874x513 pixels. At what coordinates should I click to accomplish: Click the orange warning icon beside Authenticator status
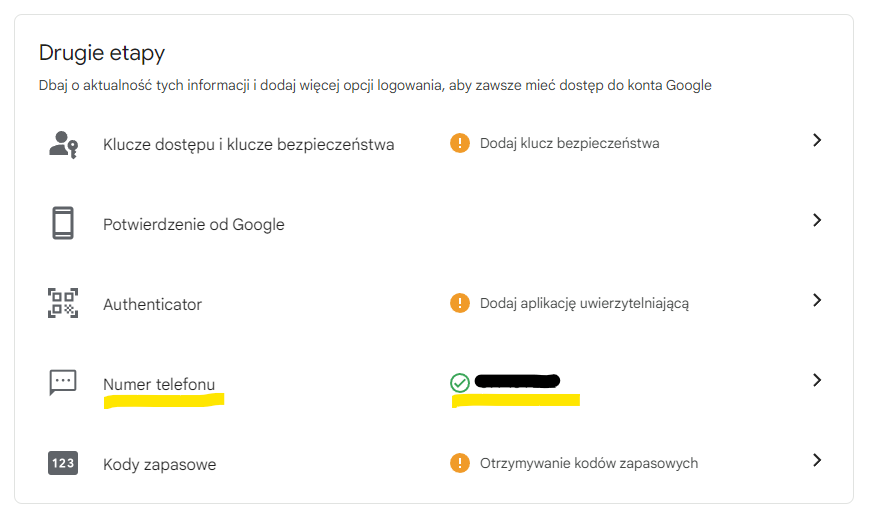pyautogui.click(x=460, y=303)
